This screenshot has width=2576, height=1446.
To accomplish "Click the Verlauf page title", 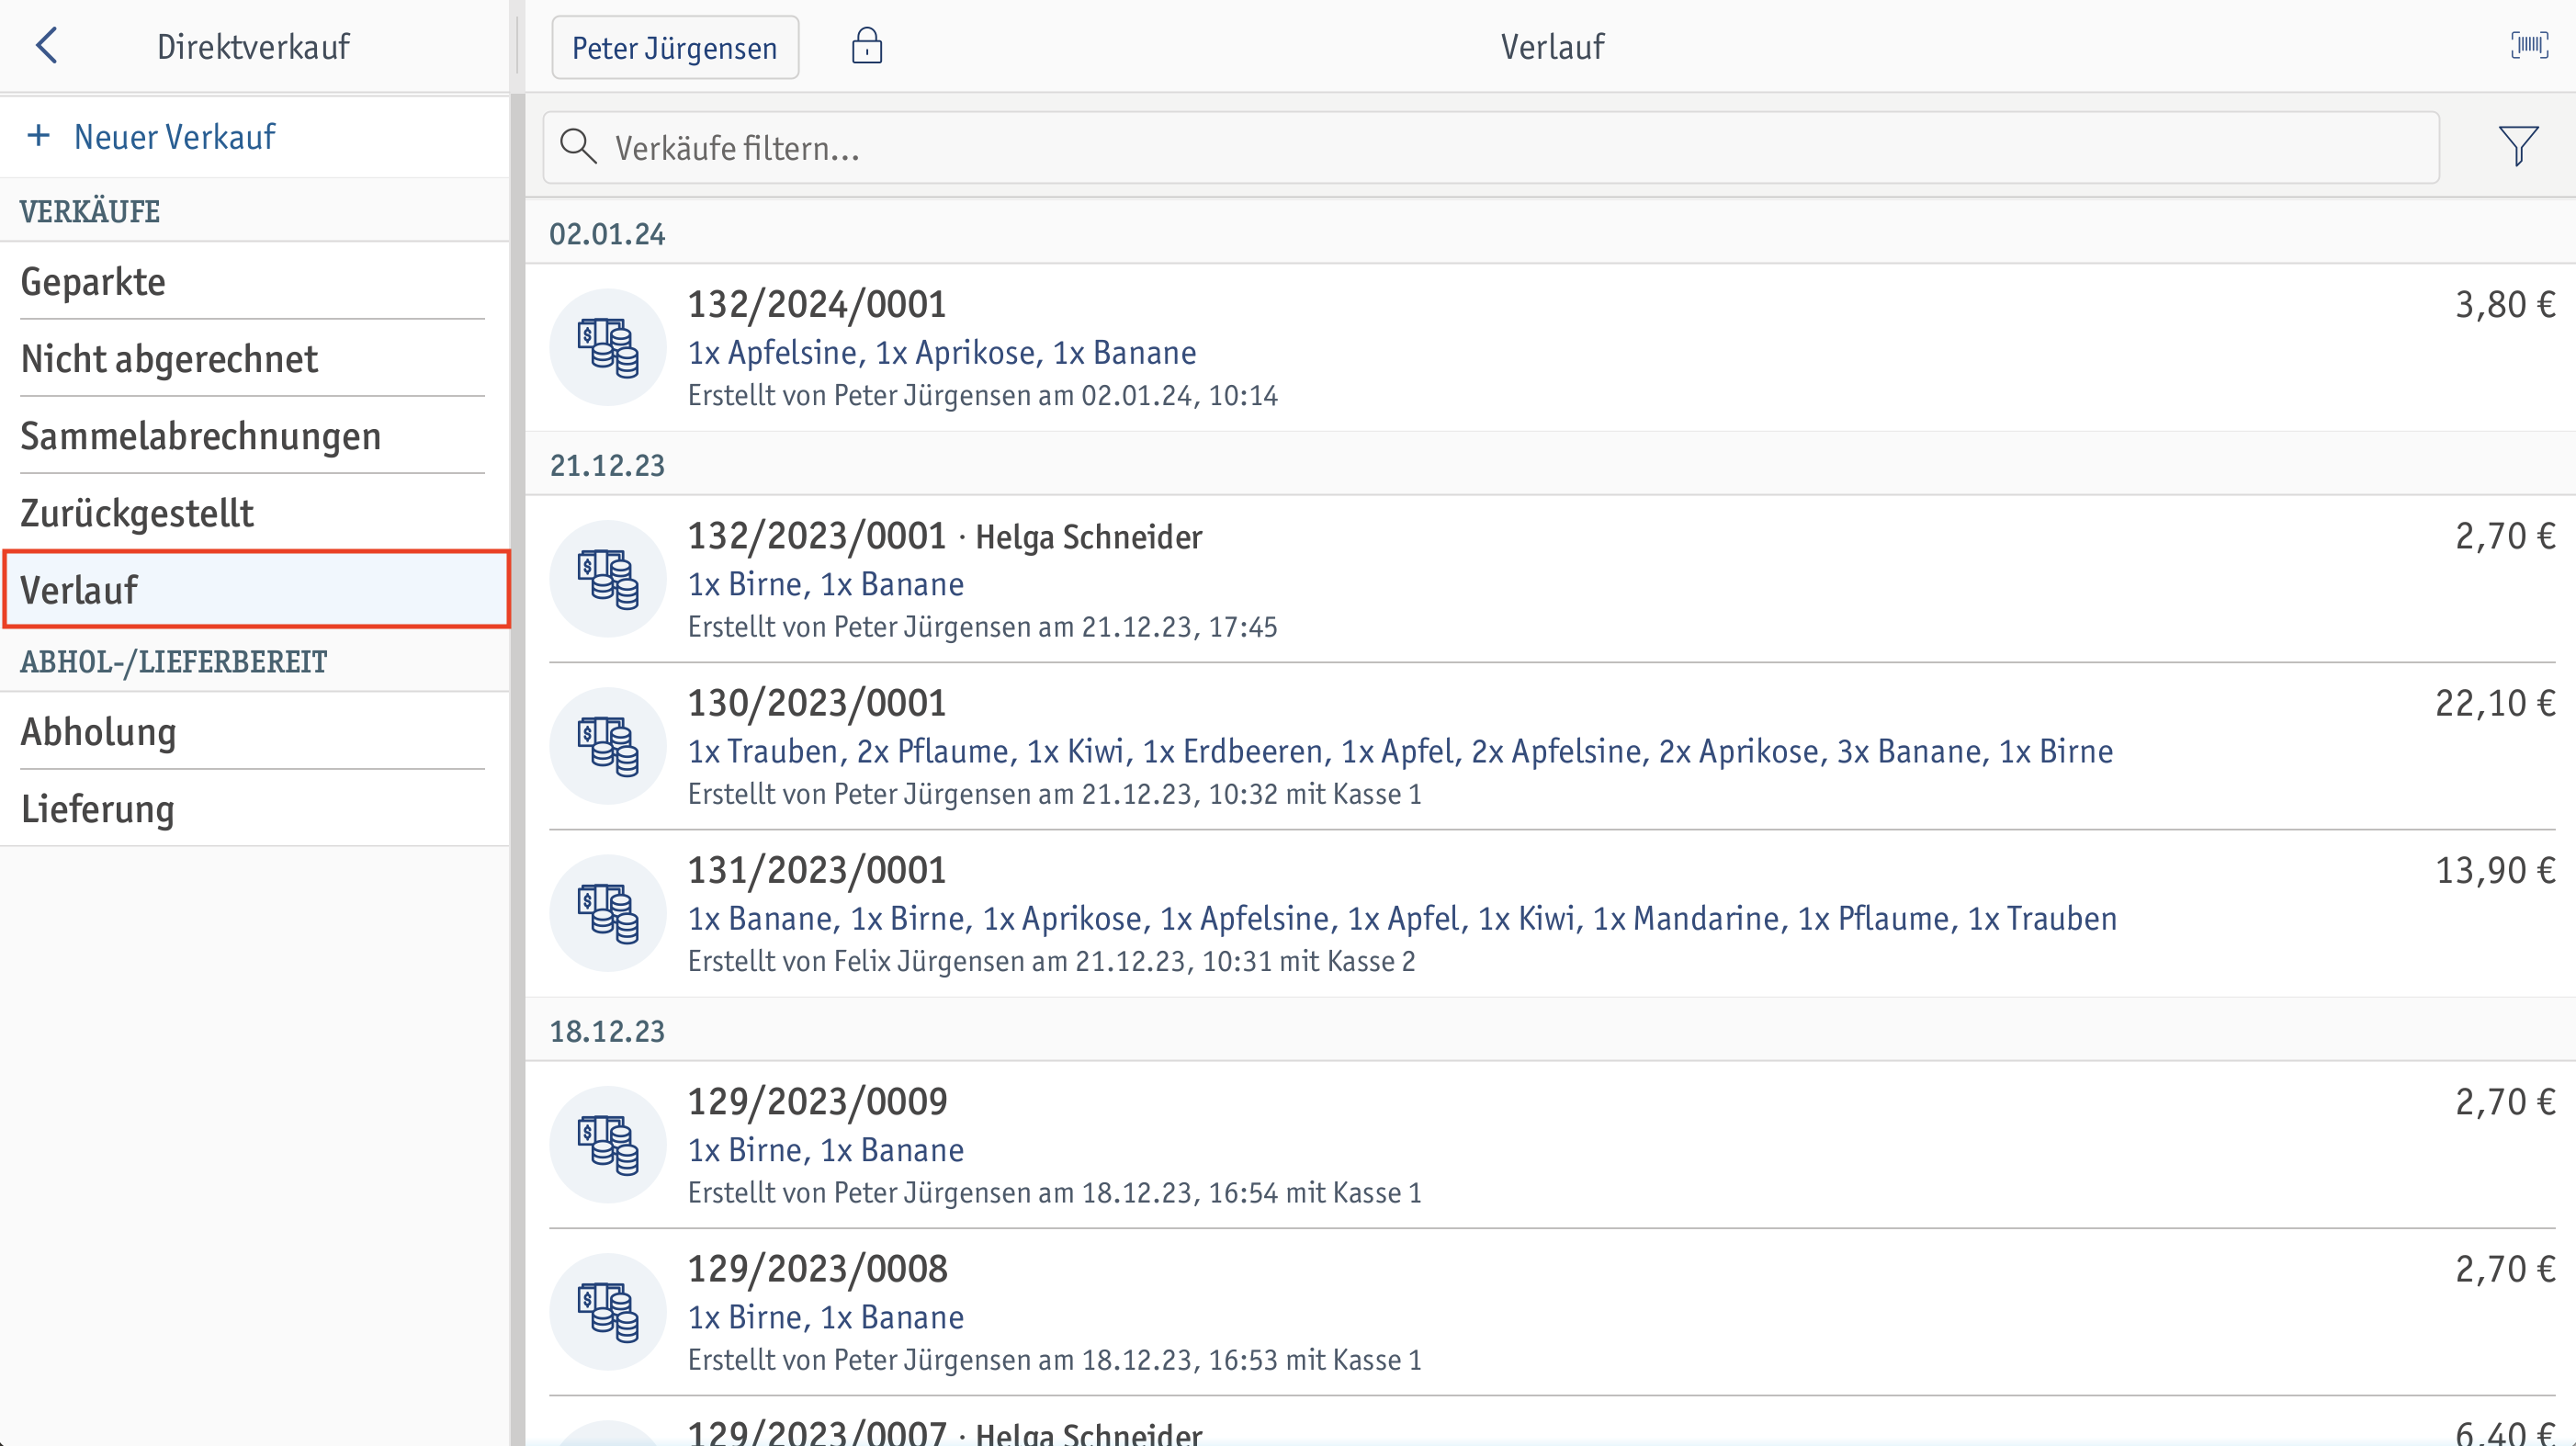I will click(x=1552, y=46).
